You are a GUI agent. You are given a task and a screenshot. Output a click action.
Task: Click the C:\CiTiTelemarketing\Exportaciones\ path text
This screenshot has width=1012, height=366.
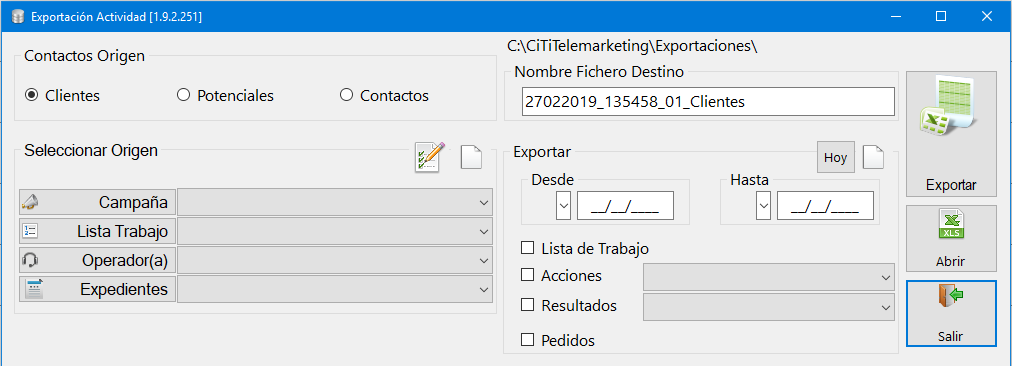click(x=632, y=46)
